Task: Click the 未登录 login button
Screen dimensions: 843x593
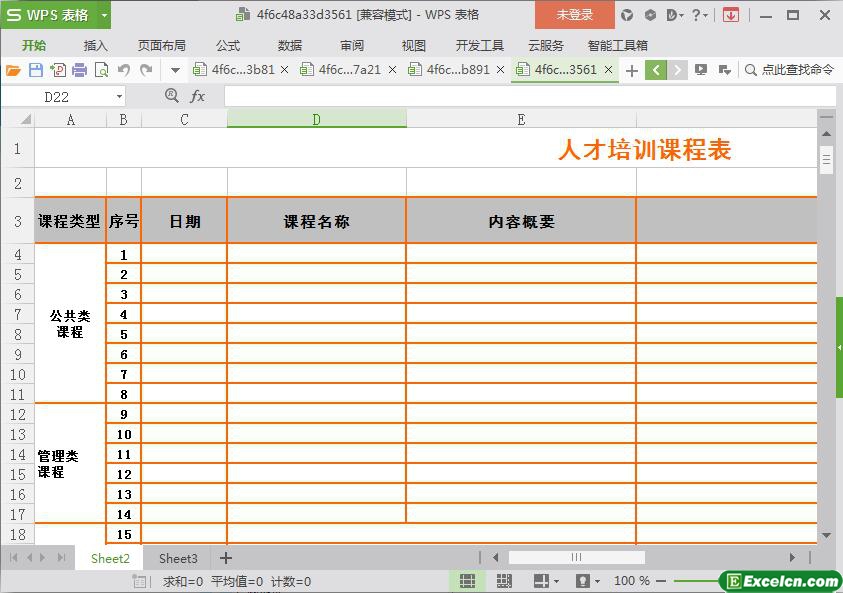Action: point(574,15)
